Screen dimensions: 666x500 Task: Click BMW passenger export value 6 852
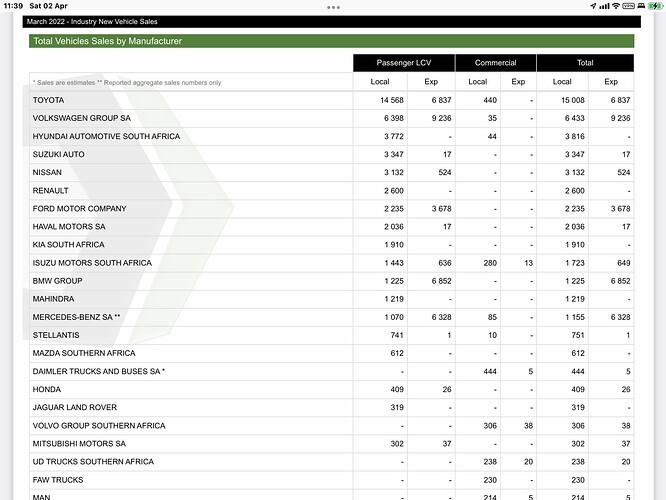point(441,281)
